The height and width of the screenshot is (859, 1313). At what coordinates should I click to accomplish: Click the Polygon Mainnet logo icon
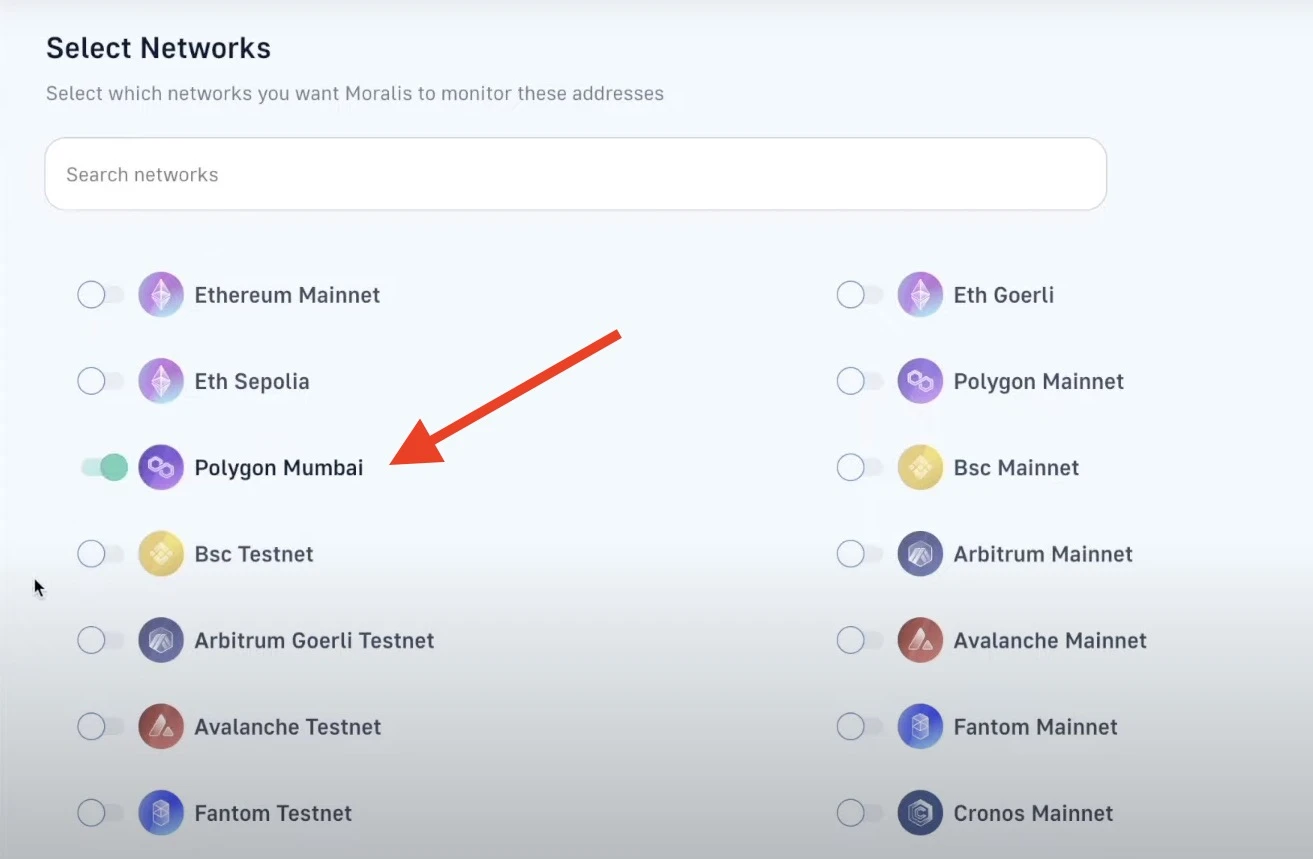pyautogui.click(x=920, y=381)
